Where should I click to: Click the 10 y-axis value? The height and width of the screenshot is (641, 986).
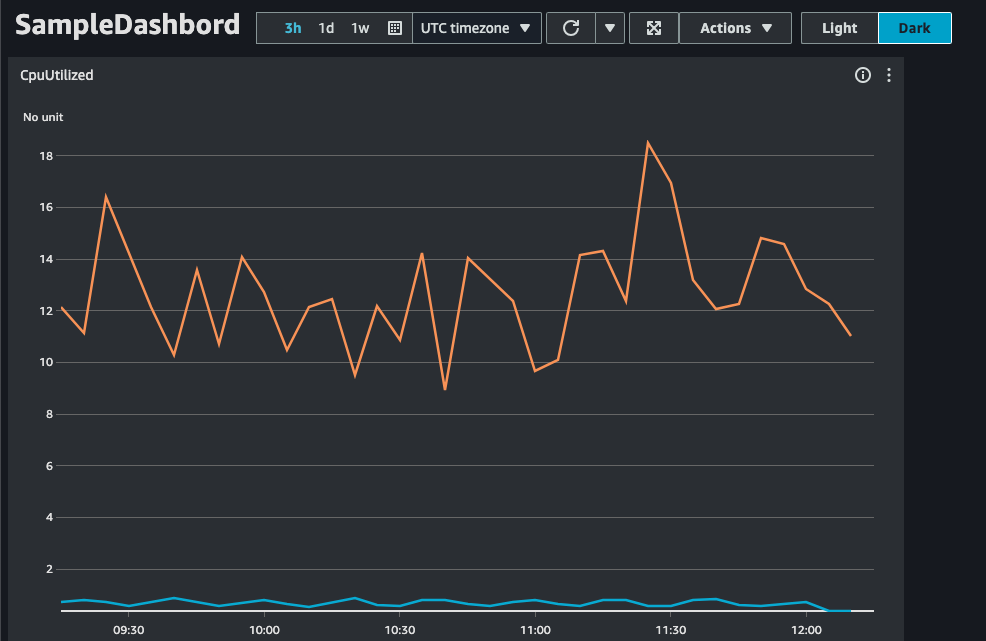(46, 362)
